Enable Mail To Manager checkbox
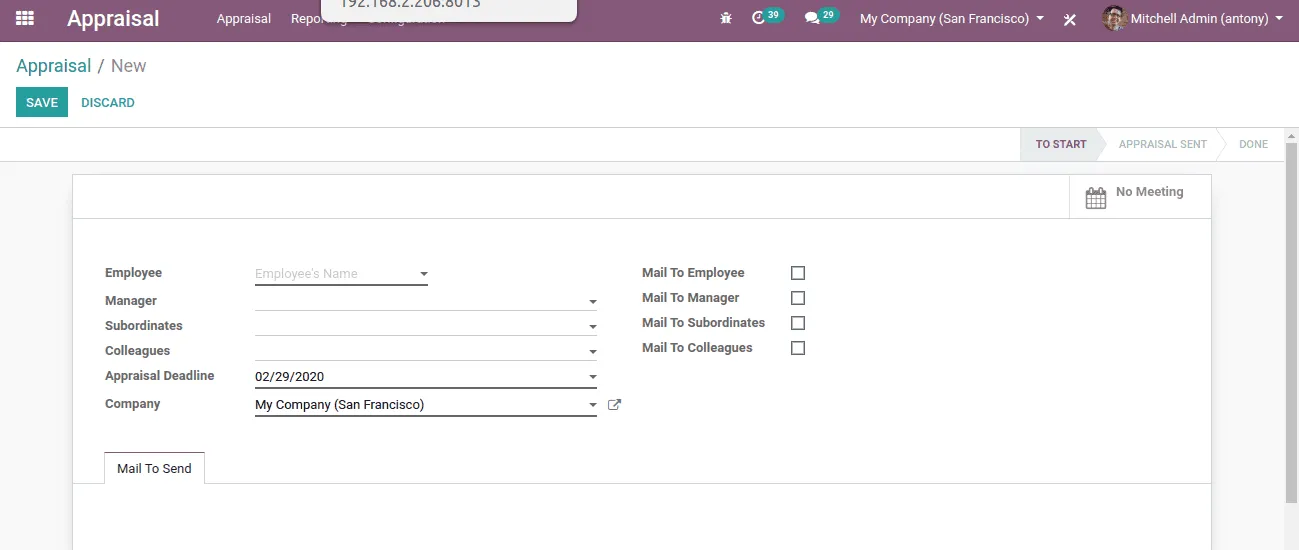The image size is (1299, 550). (x=798, y=298)
